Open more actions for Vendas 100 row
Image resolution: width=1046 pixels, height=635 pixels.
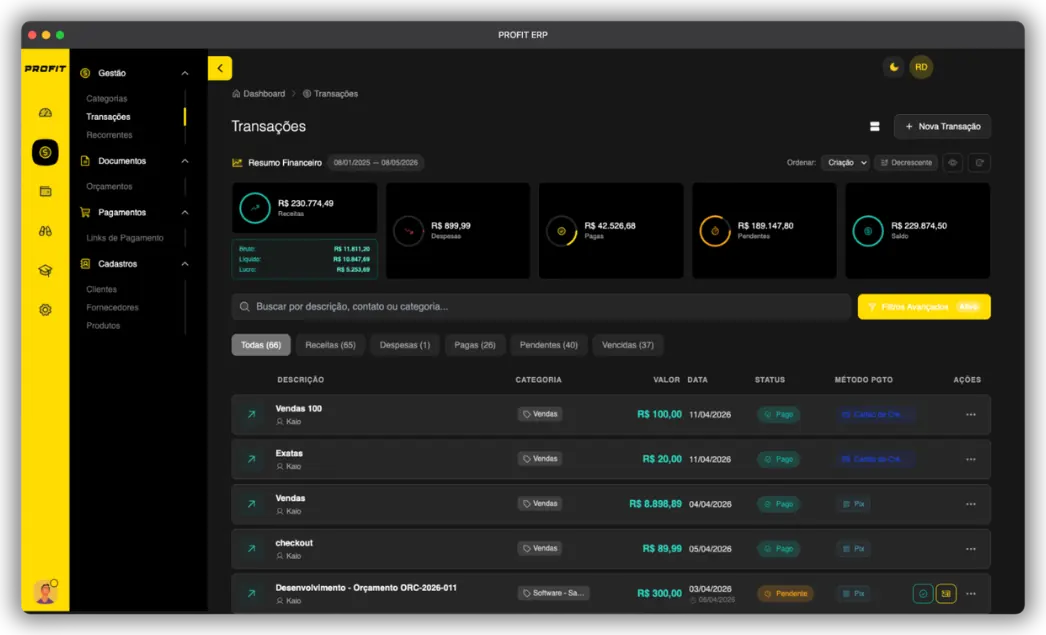pos(971,415)
